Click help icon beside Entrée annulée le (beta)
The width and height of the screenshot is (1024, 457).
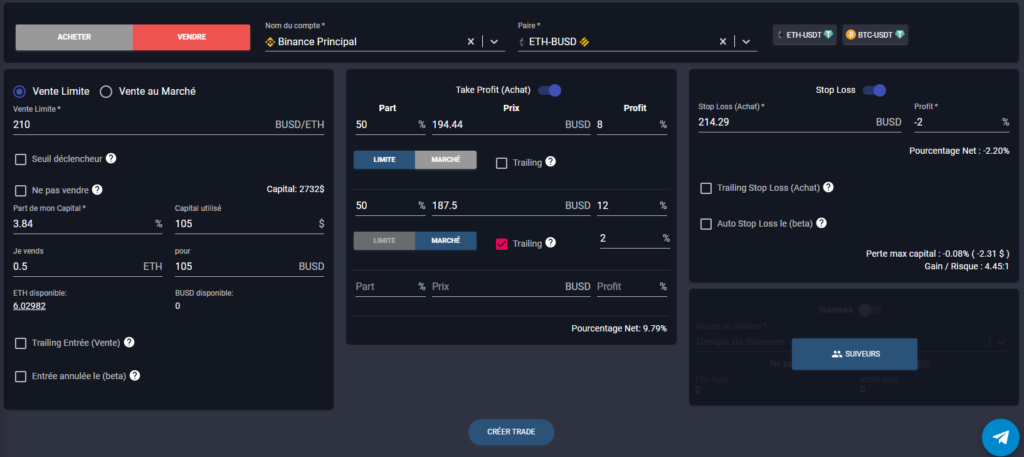point(134,376)
